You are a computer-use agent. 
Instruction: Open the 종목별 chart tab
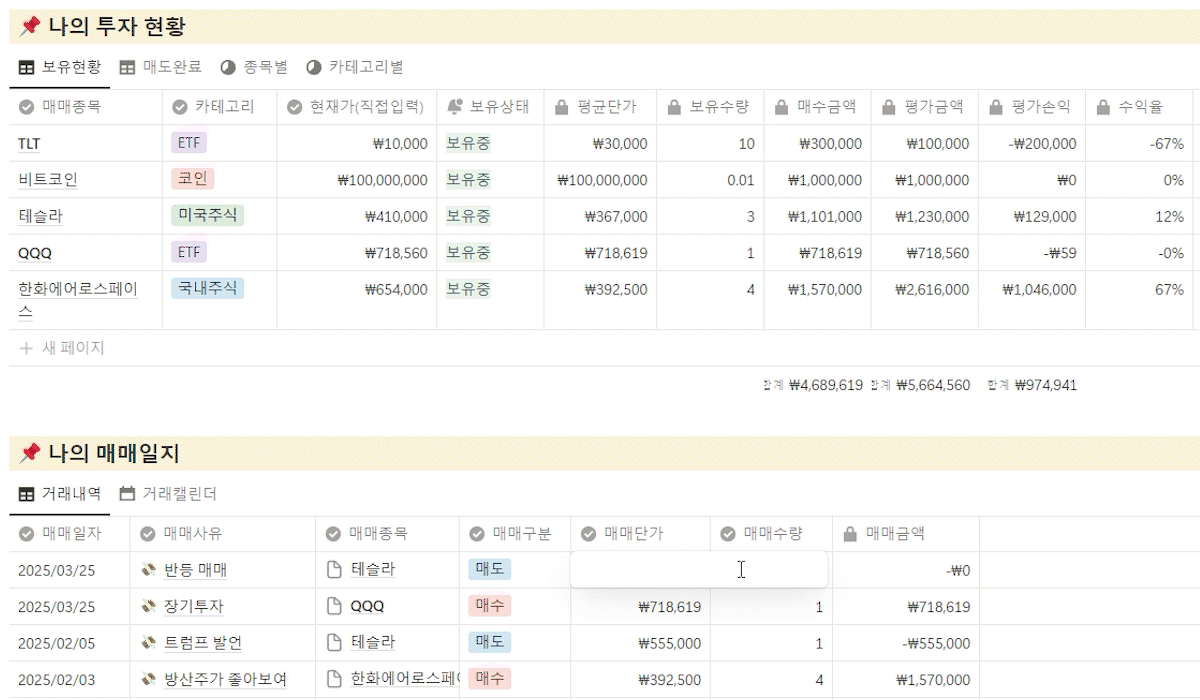(x=254, y=67)
